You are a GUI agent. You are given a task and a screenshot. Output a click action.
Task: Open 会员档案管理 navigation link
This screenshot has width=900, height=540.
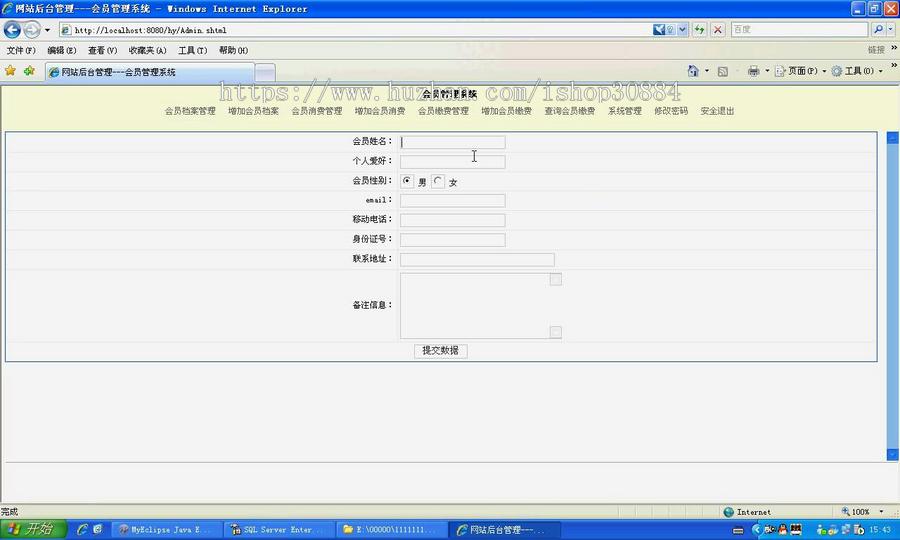coord(190,111)
